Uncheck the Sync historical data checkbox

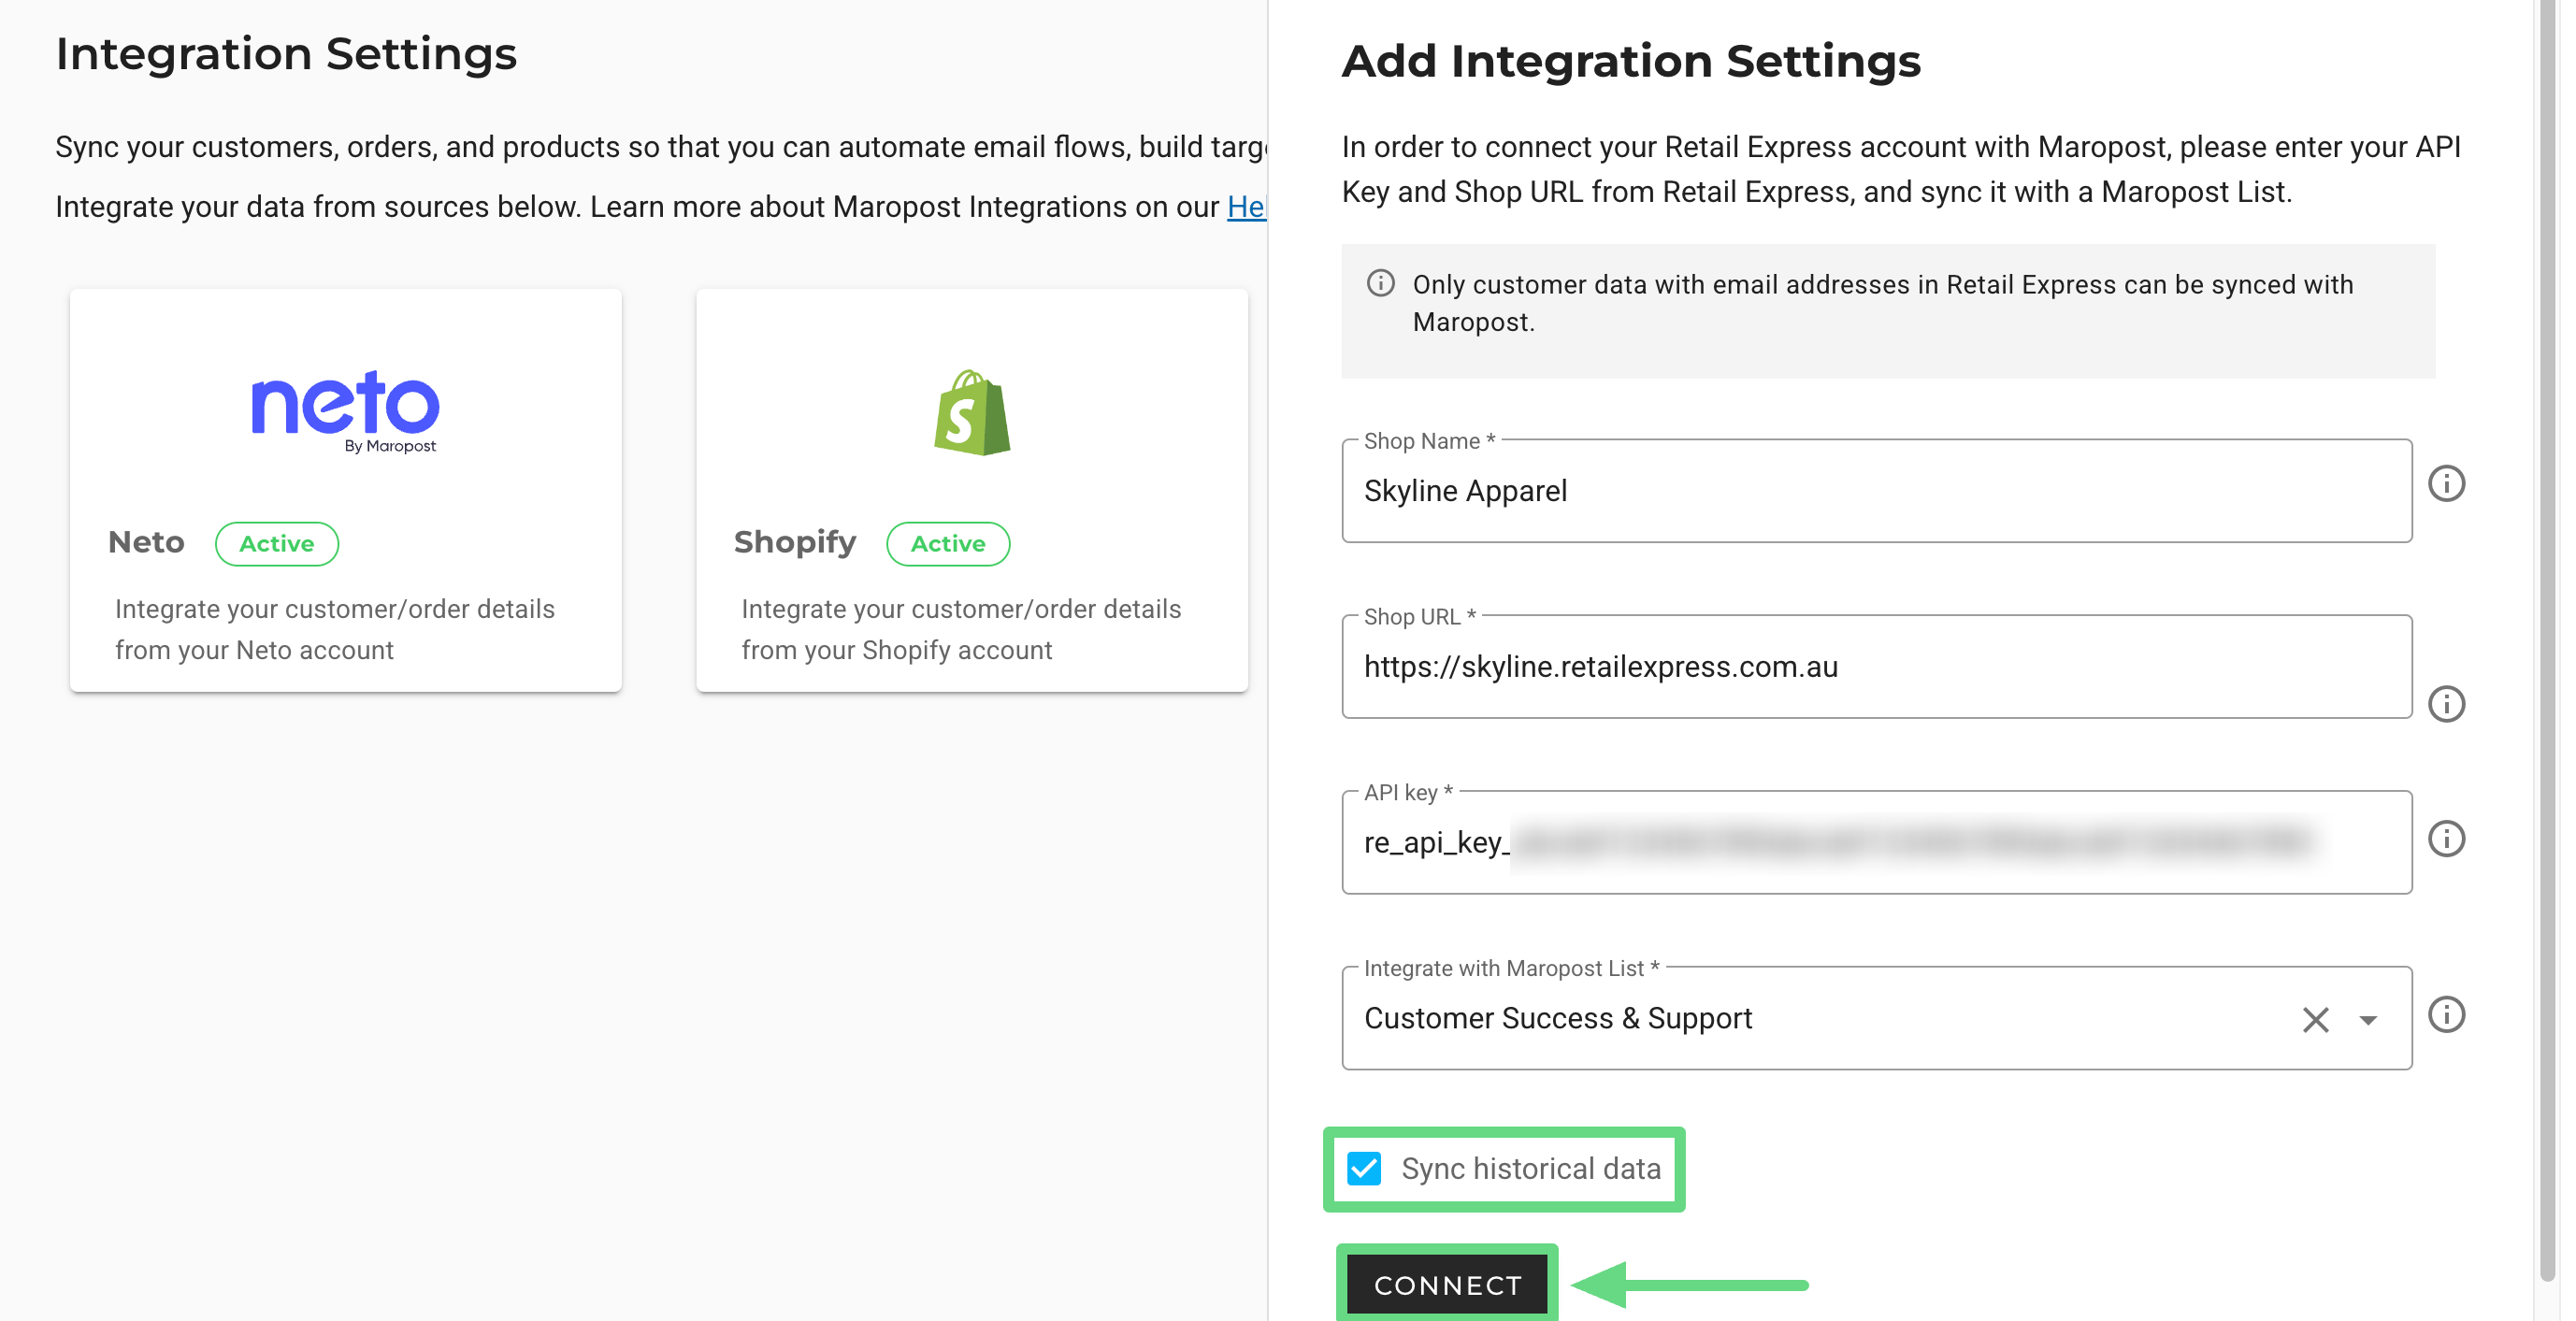(1364, 1168)
